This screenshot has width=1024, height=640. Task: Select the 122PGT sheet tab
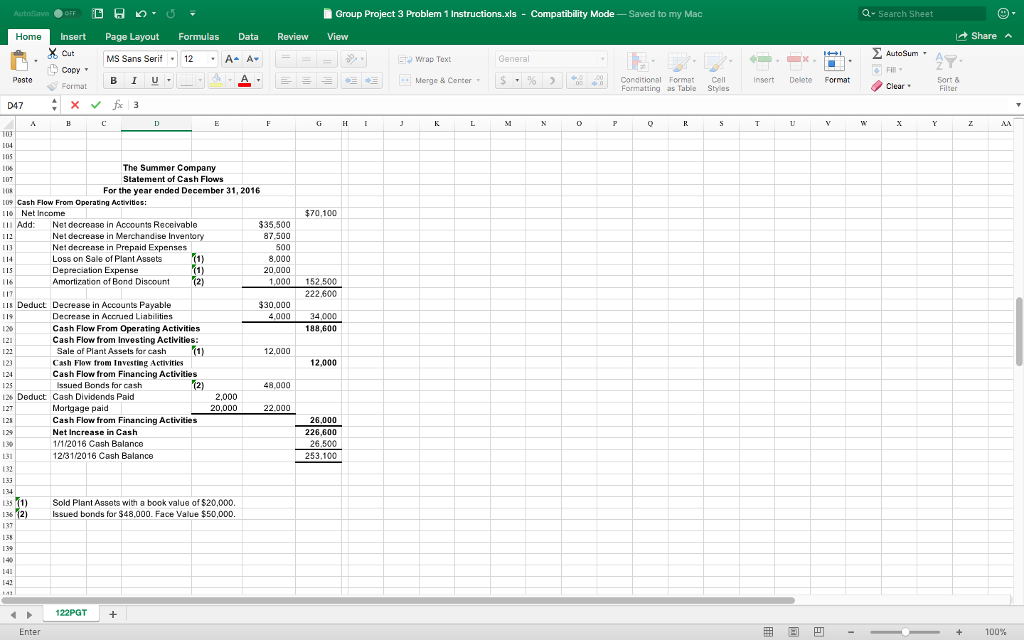71,613
